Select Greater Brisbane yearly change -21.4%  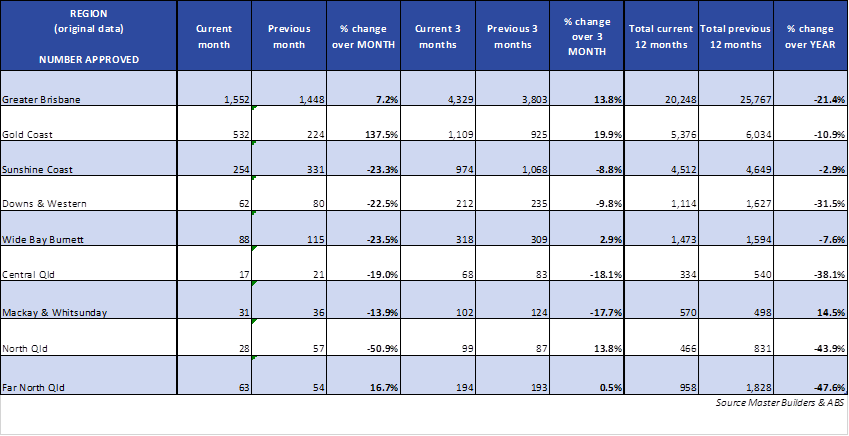click(x=811, y=88)
